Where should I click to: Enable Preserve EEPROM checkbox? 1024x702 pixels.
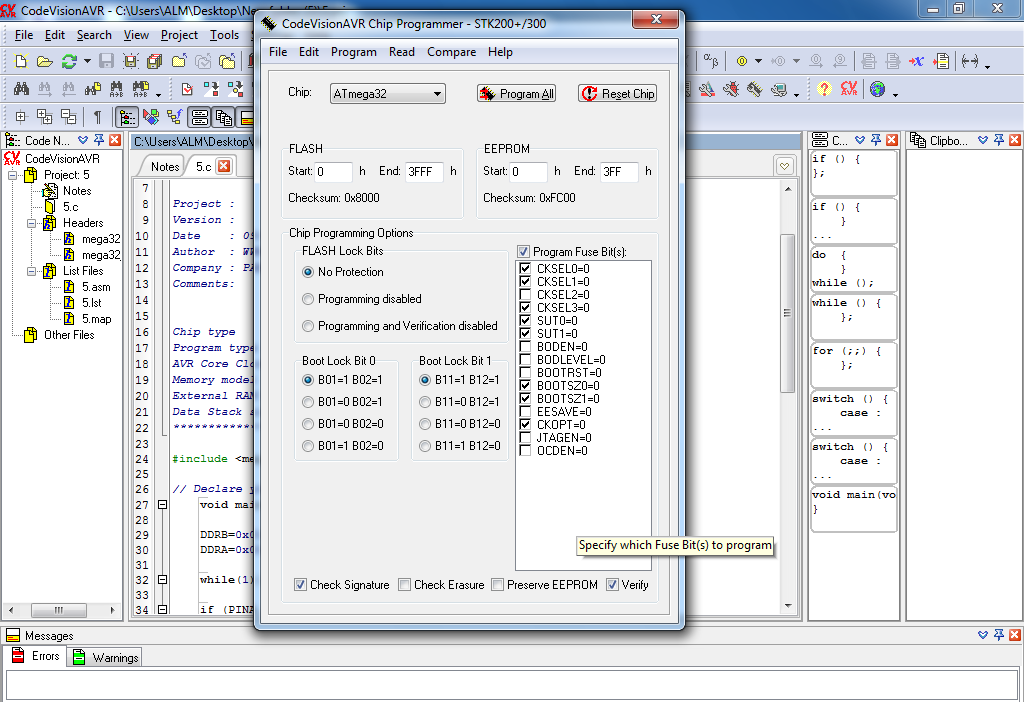tap(498, 584)
